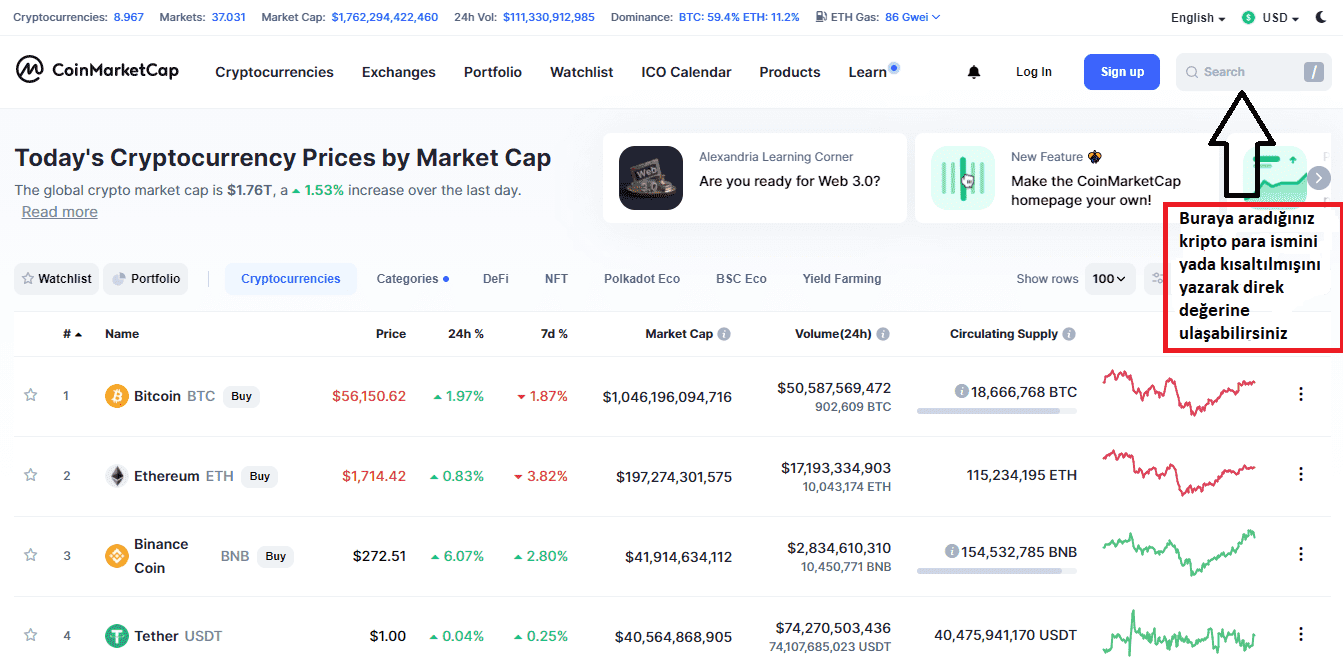Click the market cap value $1,762,294,422,460

pos(385,17)
